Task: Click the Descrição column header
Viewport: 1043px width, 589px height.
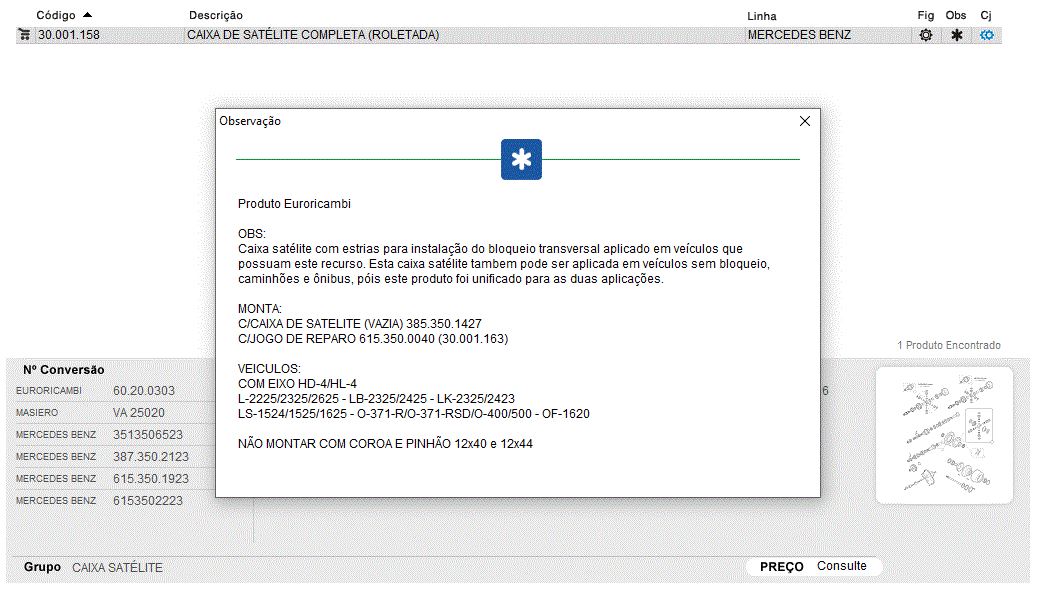Action: tap(215, 16)
